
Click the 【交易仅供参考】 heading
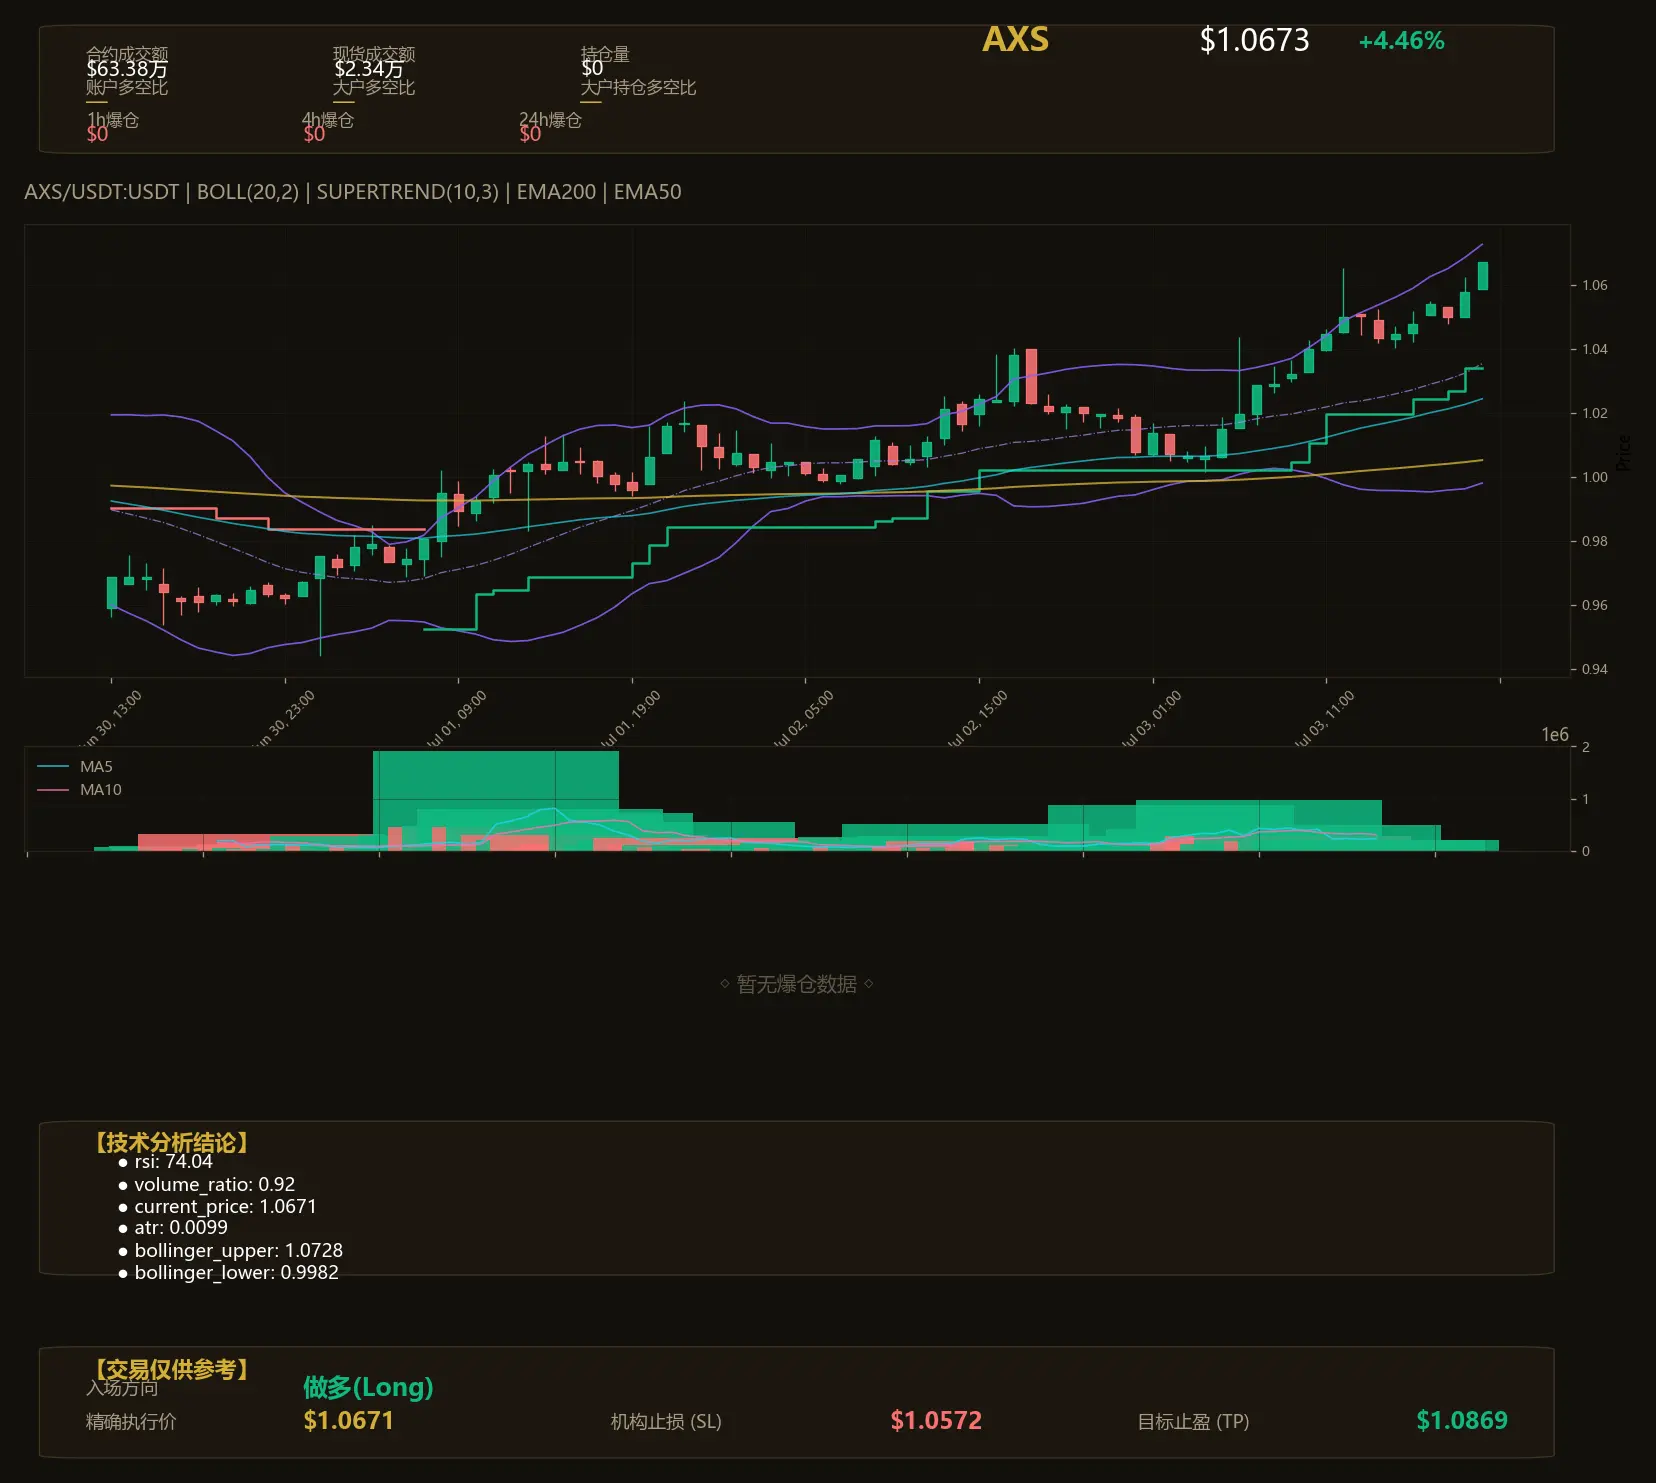click(x=170, y=1369)
